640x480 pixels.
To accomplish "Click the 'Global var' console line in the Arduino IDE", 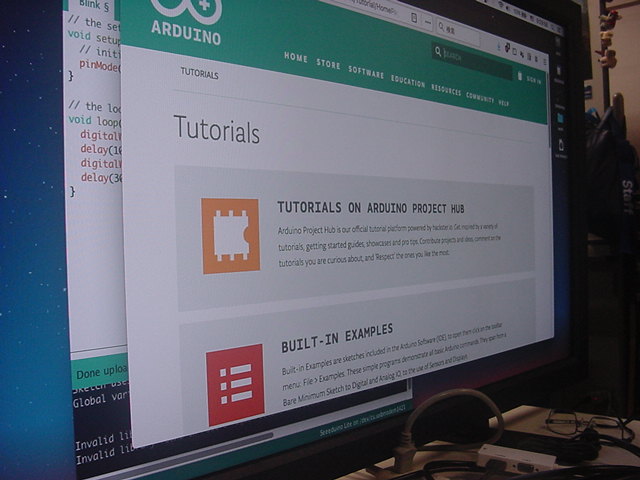I will 102,400.
